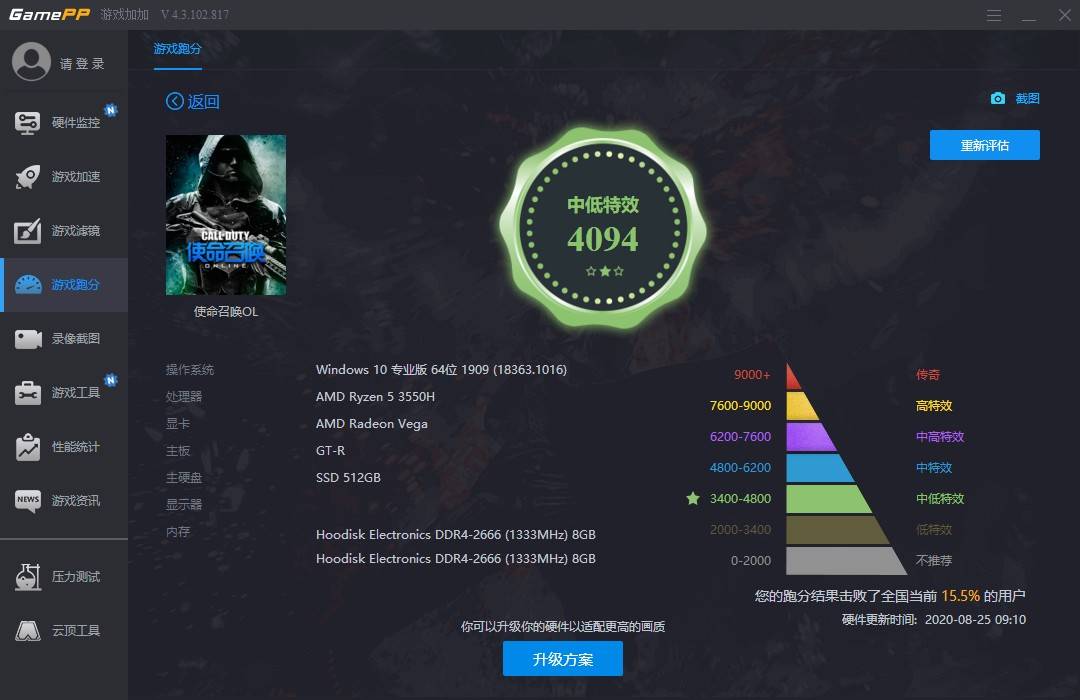The width and height of the screenshot is (1080, 700).
Task: Open the 请登录 login link
Action: pos(82,63)
